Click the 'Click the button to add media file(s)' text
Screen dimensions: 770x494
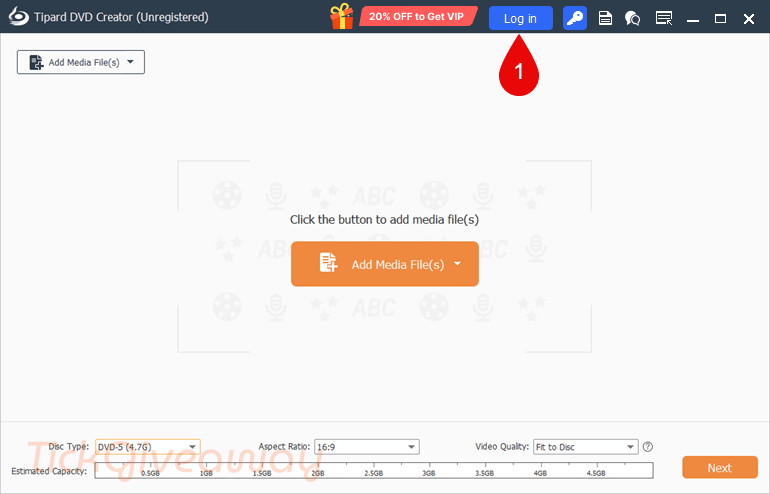[x=384, y=220]
